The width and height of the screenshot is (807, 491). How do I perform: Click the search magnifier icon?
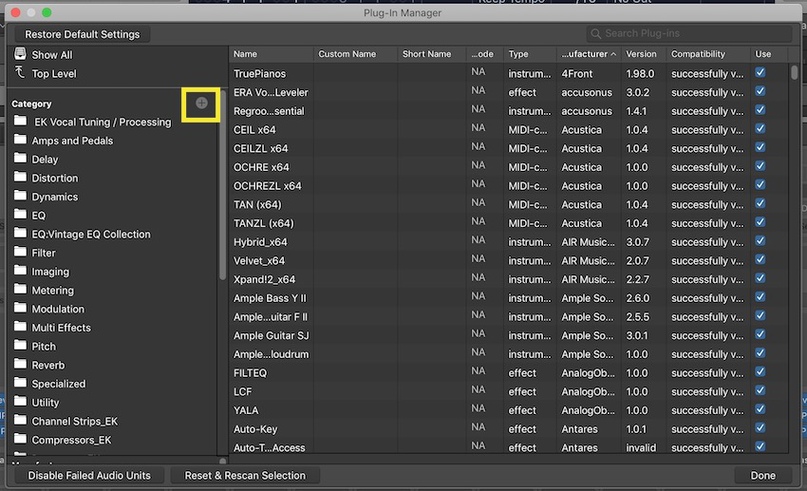tap(595, 33)
